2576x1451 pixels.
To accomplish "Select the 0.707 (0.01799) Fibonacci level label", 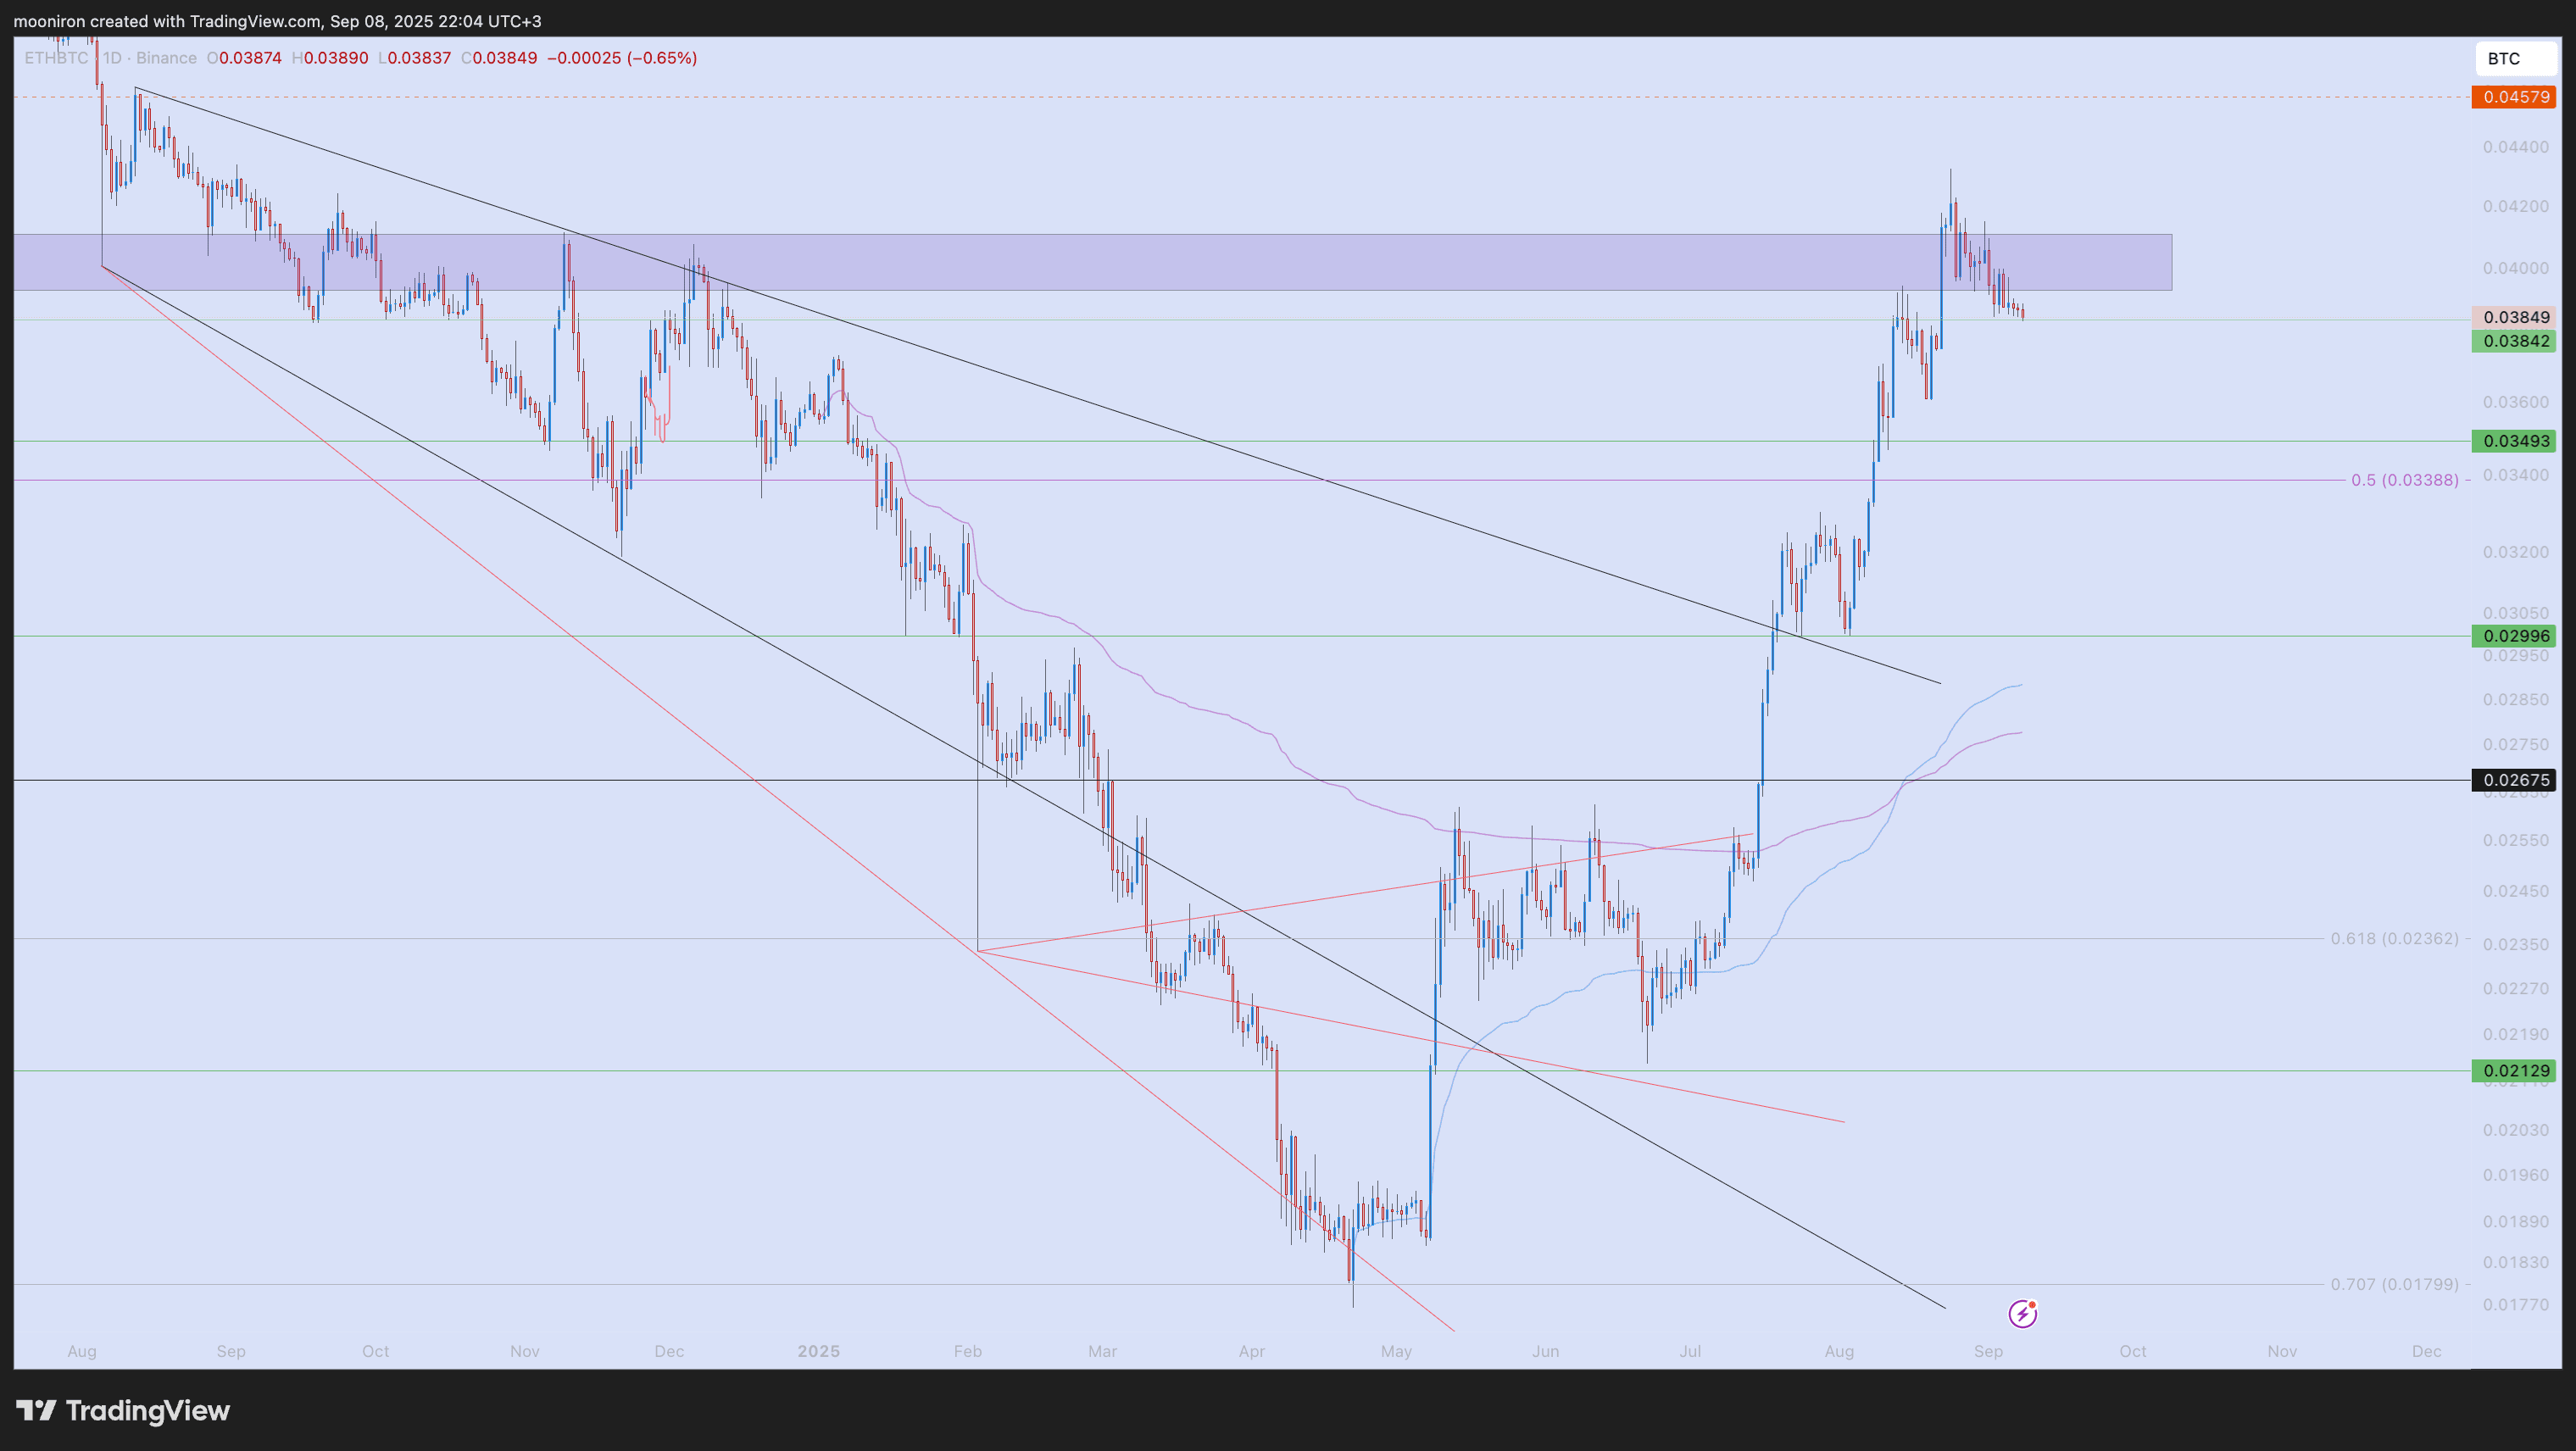I will pyautogui.click(x=2394, y=1284).
